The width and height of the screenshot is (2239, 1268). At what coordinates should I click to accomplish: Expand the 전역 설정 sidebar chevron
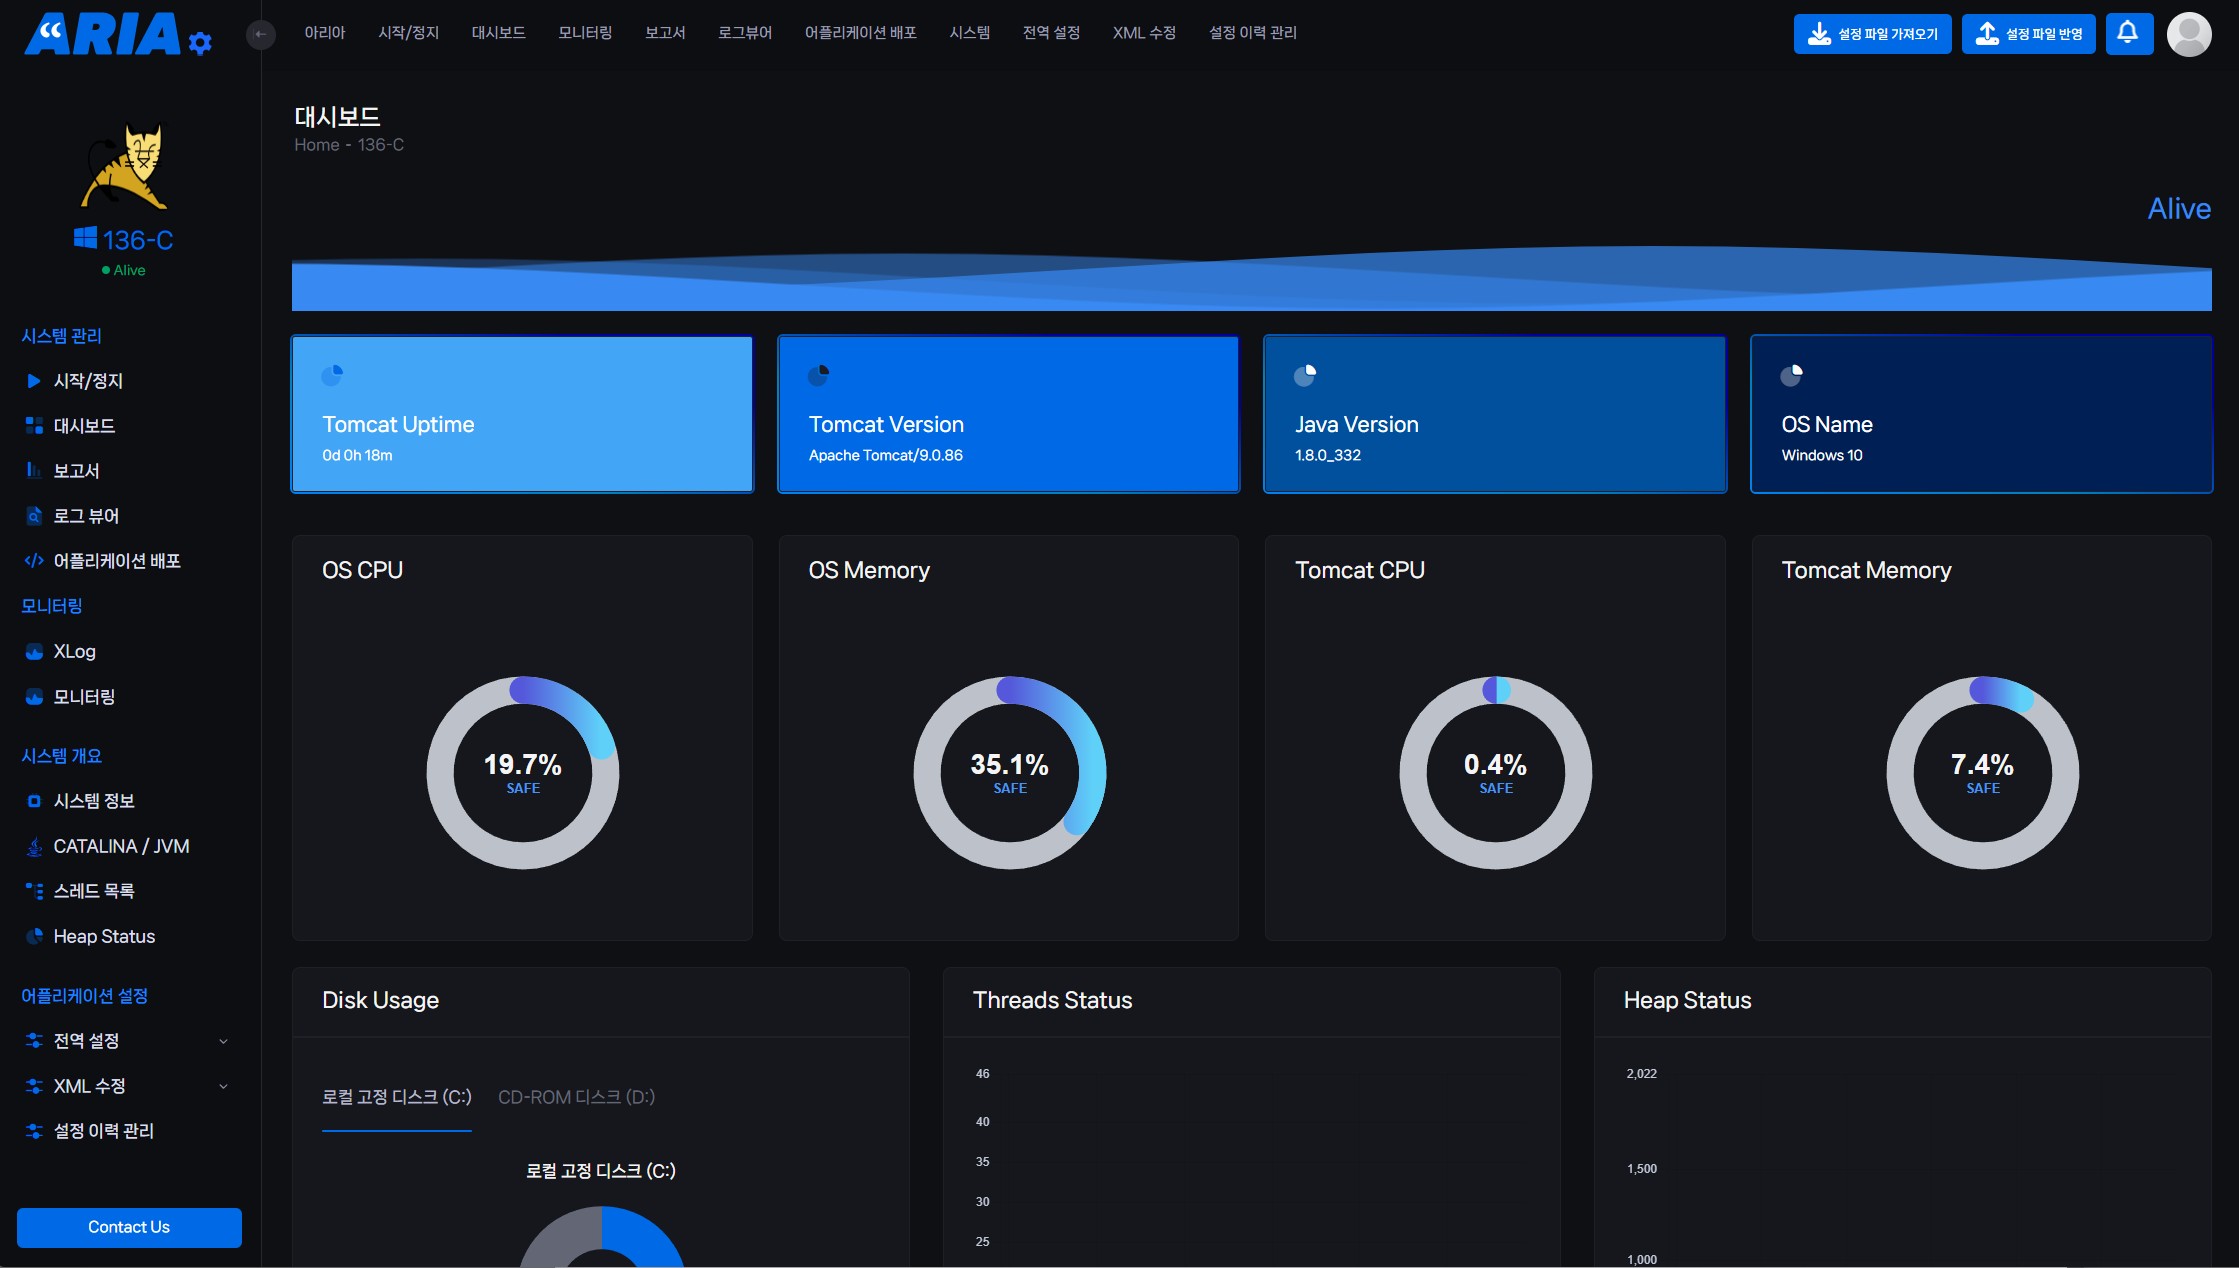223,1041
